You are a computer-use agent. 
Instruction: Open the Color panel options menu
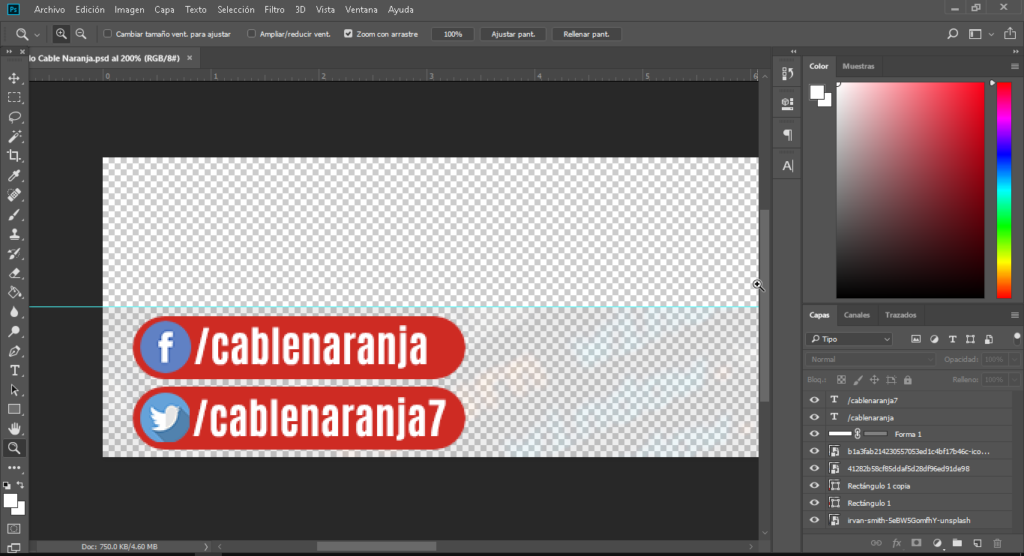[x=1014, y=67]
